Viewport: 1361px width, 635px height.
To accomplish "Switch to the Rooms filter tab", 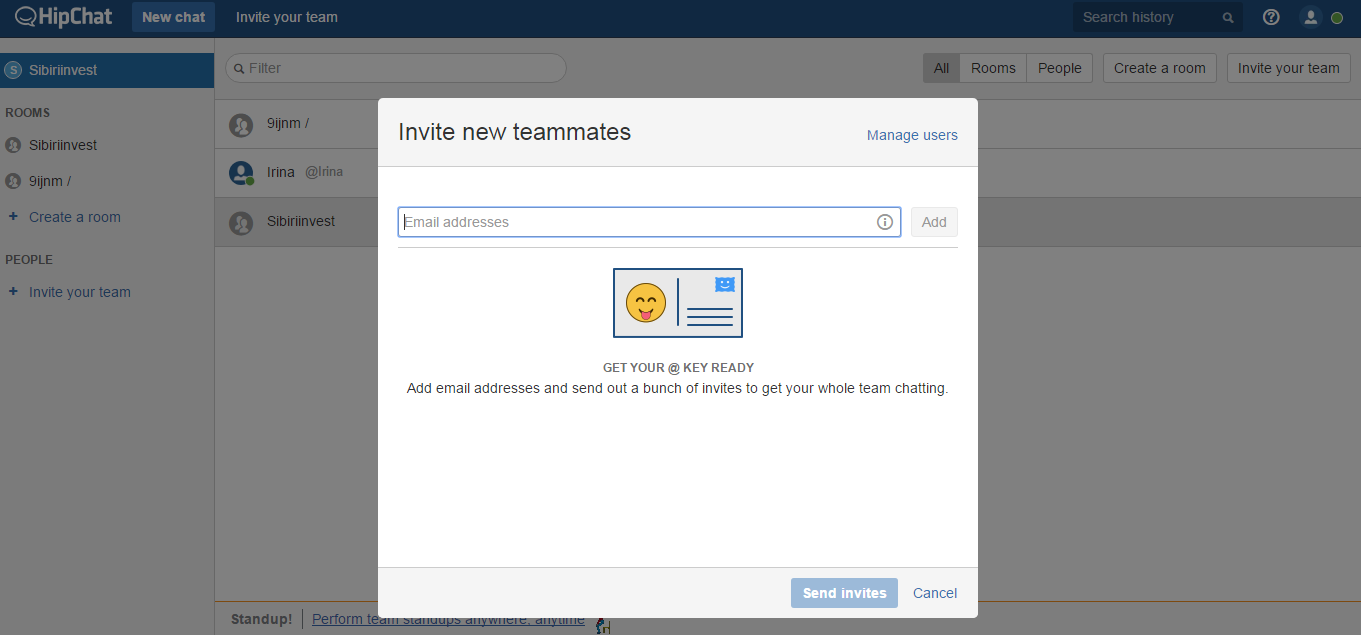I will [993, 68].
